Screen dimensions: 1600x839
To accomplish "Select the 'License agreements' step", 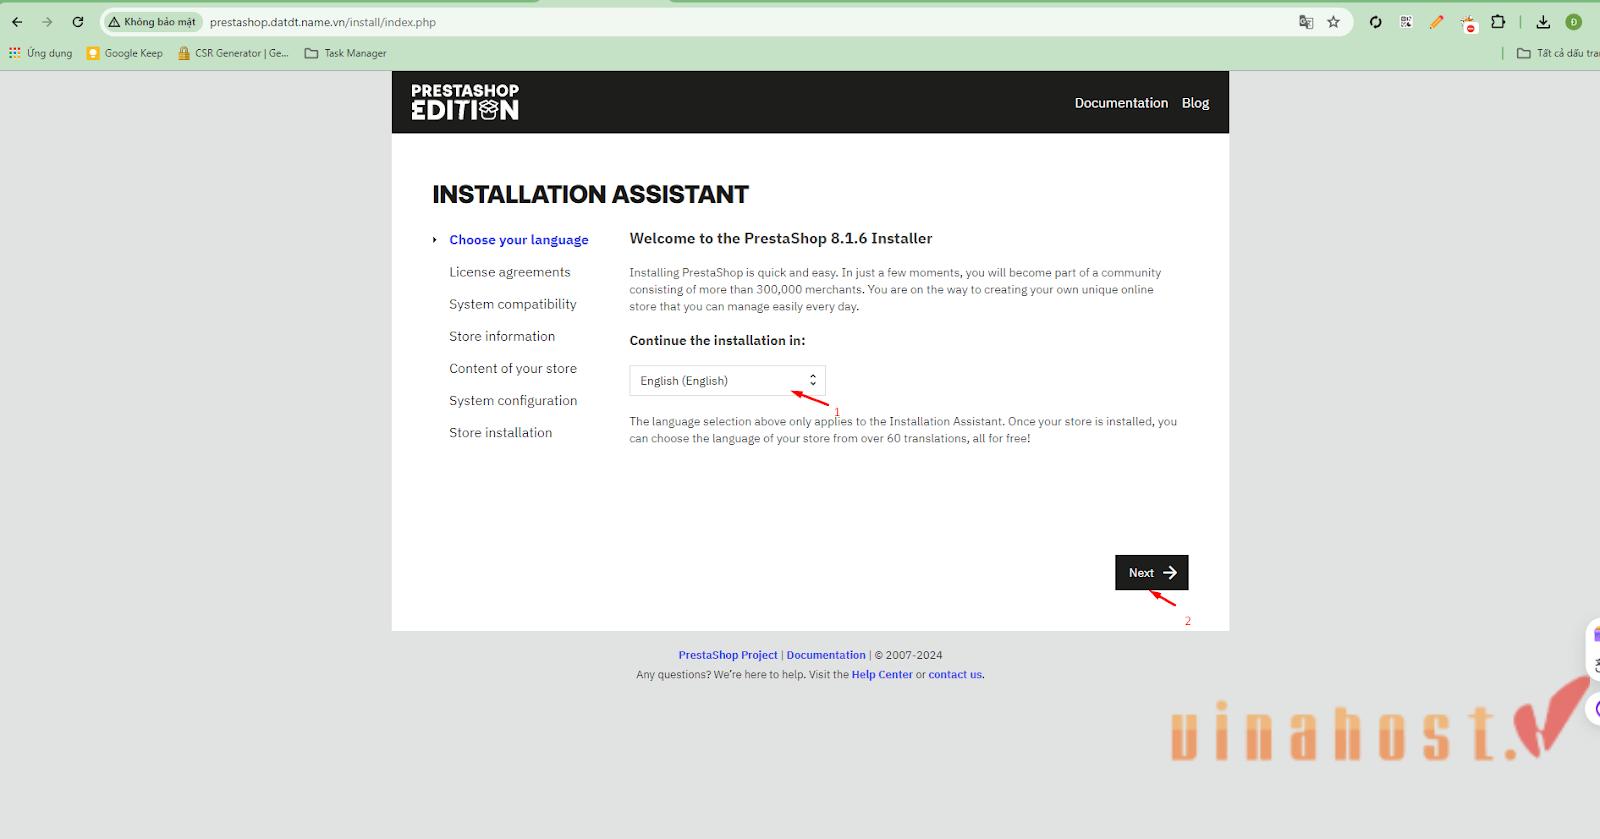I will pyautogui.click(x=510, y=272).
